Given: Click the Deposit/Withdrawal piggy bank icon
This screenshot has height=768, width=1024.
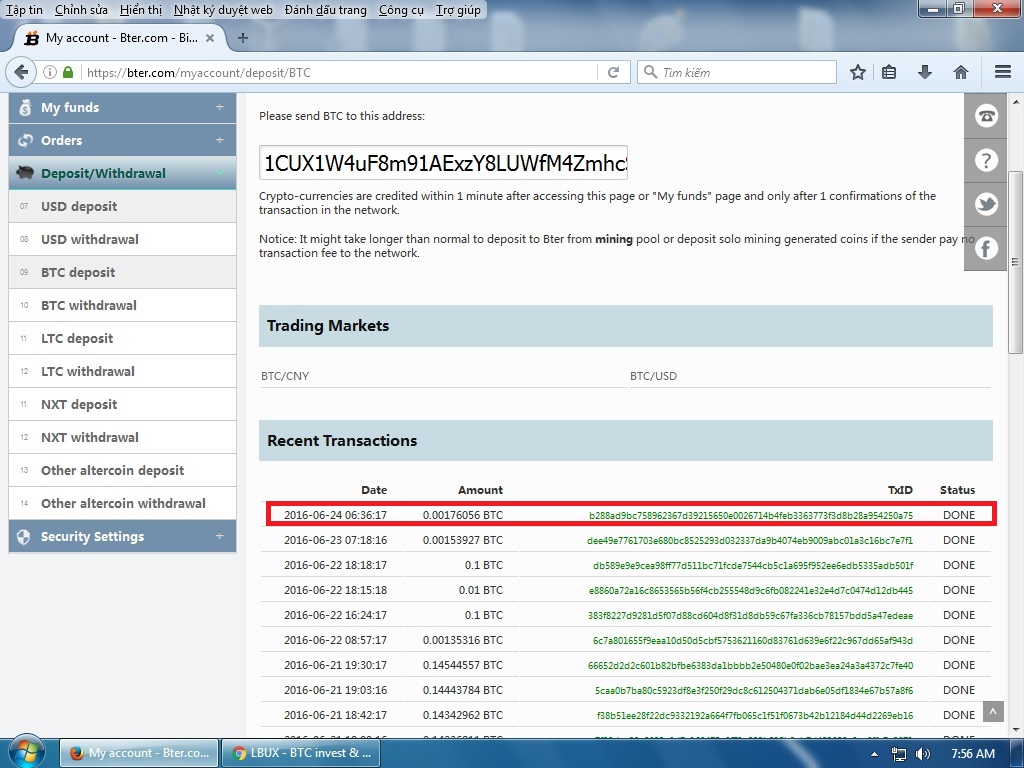Looking at the screenshot, I should [25, 173].
